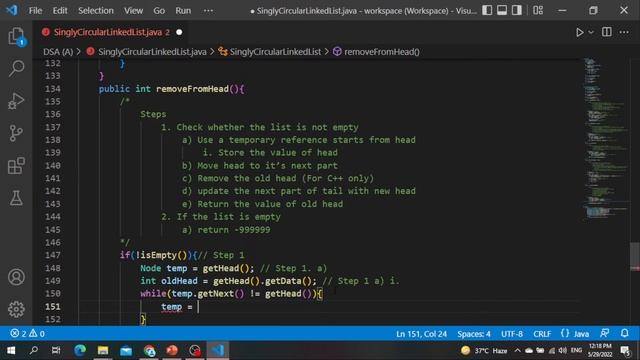Image resolution: width=640 pixels, height=360 pixels.
Task: Show hidden system tray icons chevron
Action: (x=517, y=351)
